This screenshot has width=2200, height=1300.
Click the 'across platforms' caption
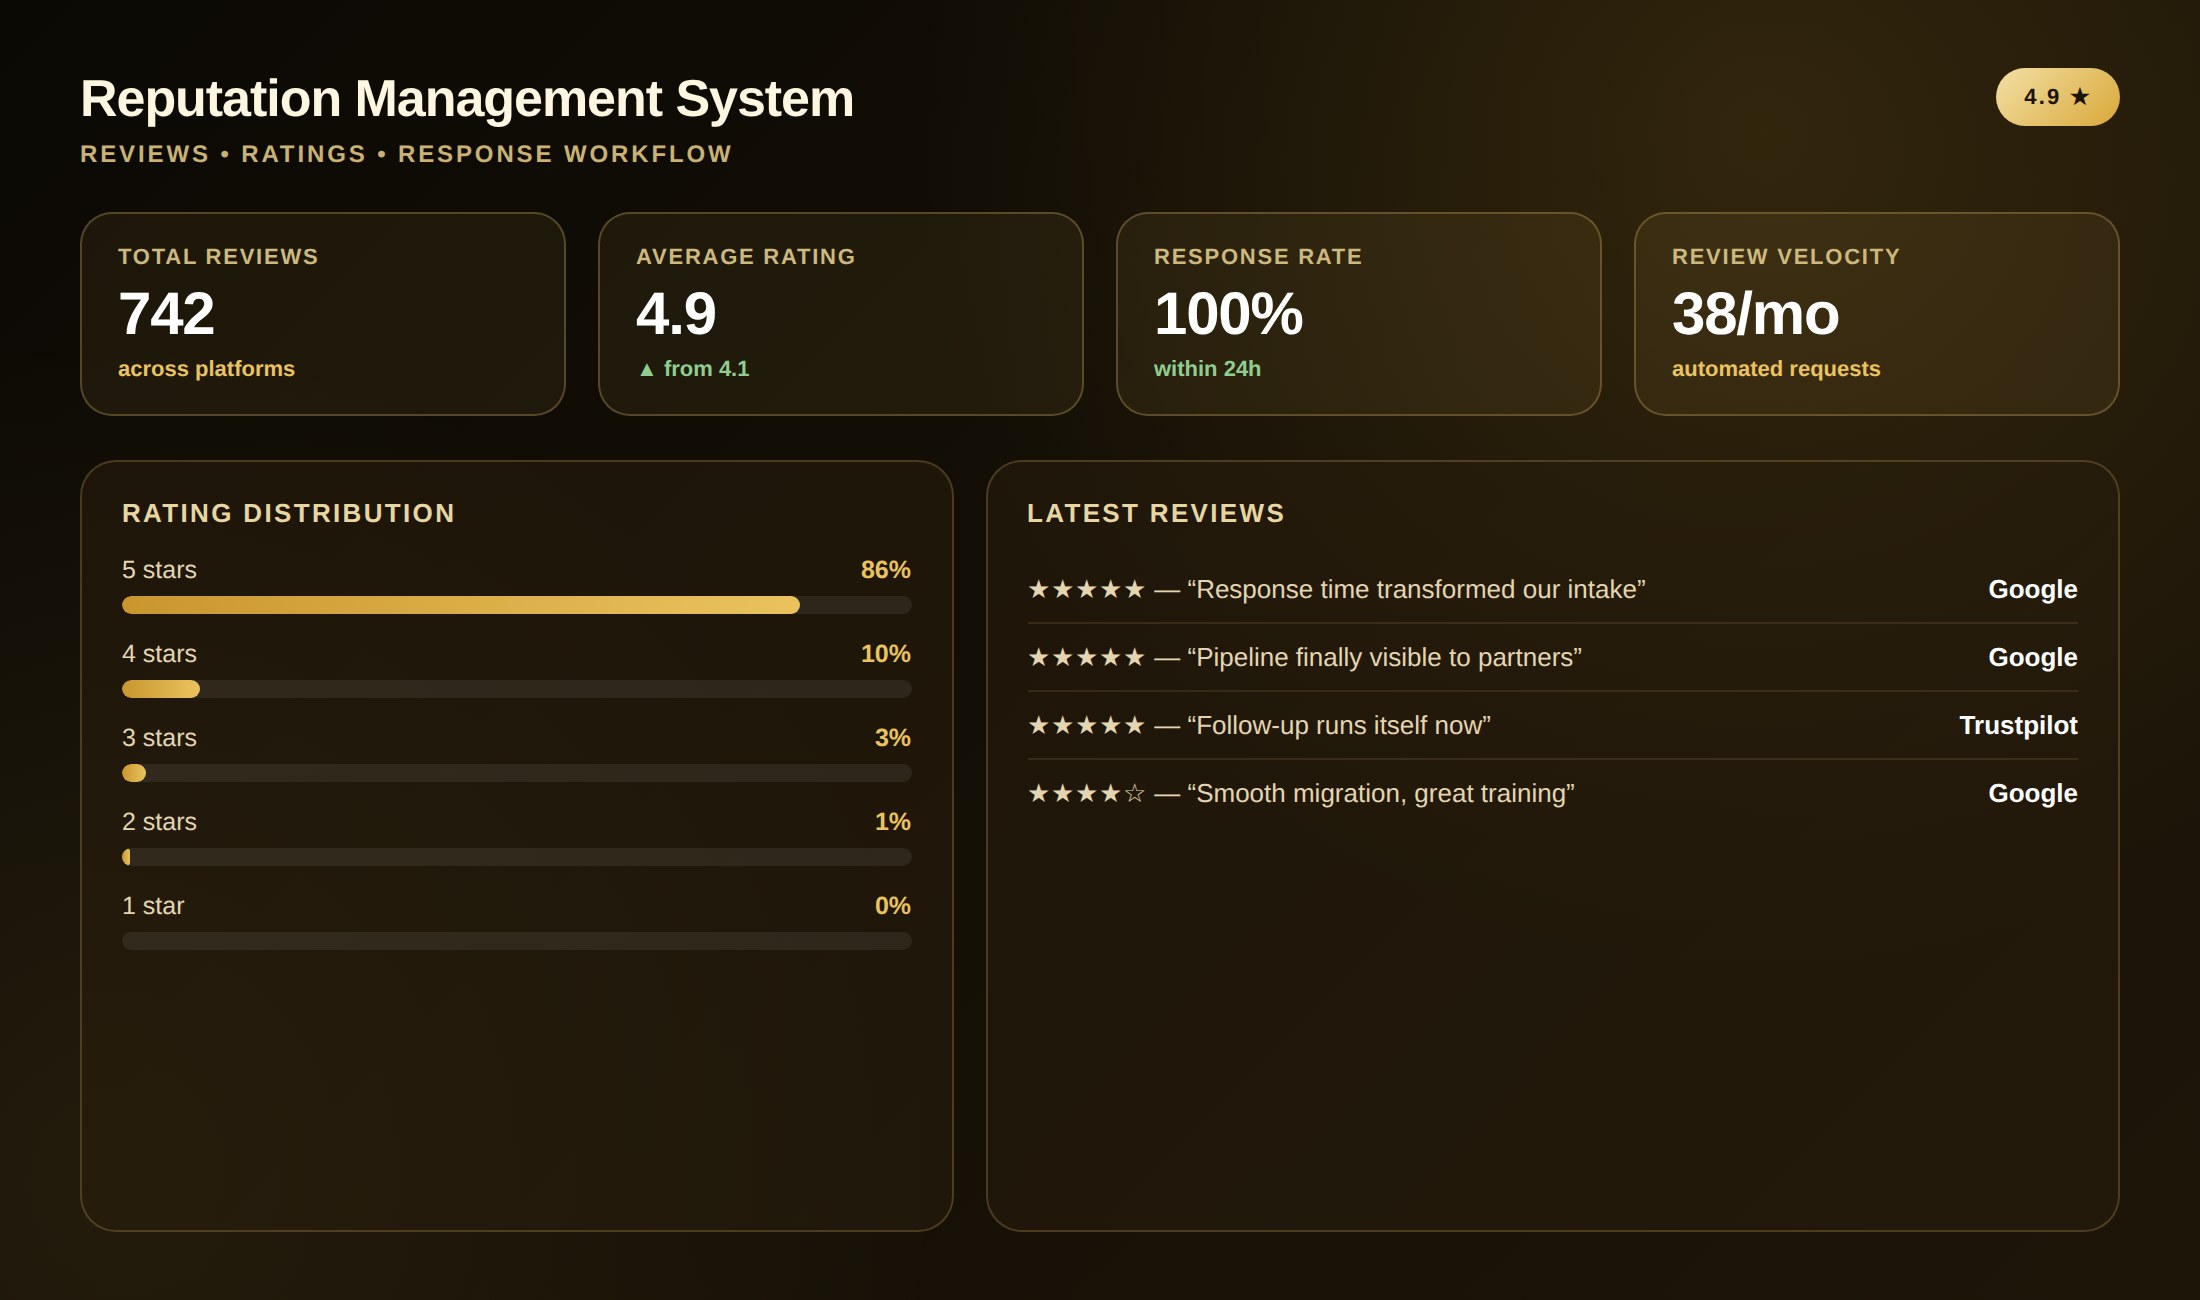coord(207,369)
